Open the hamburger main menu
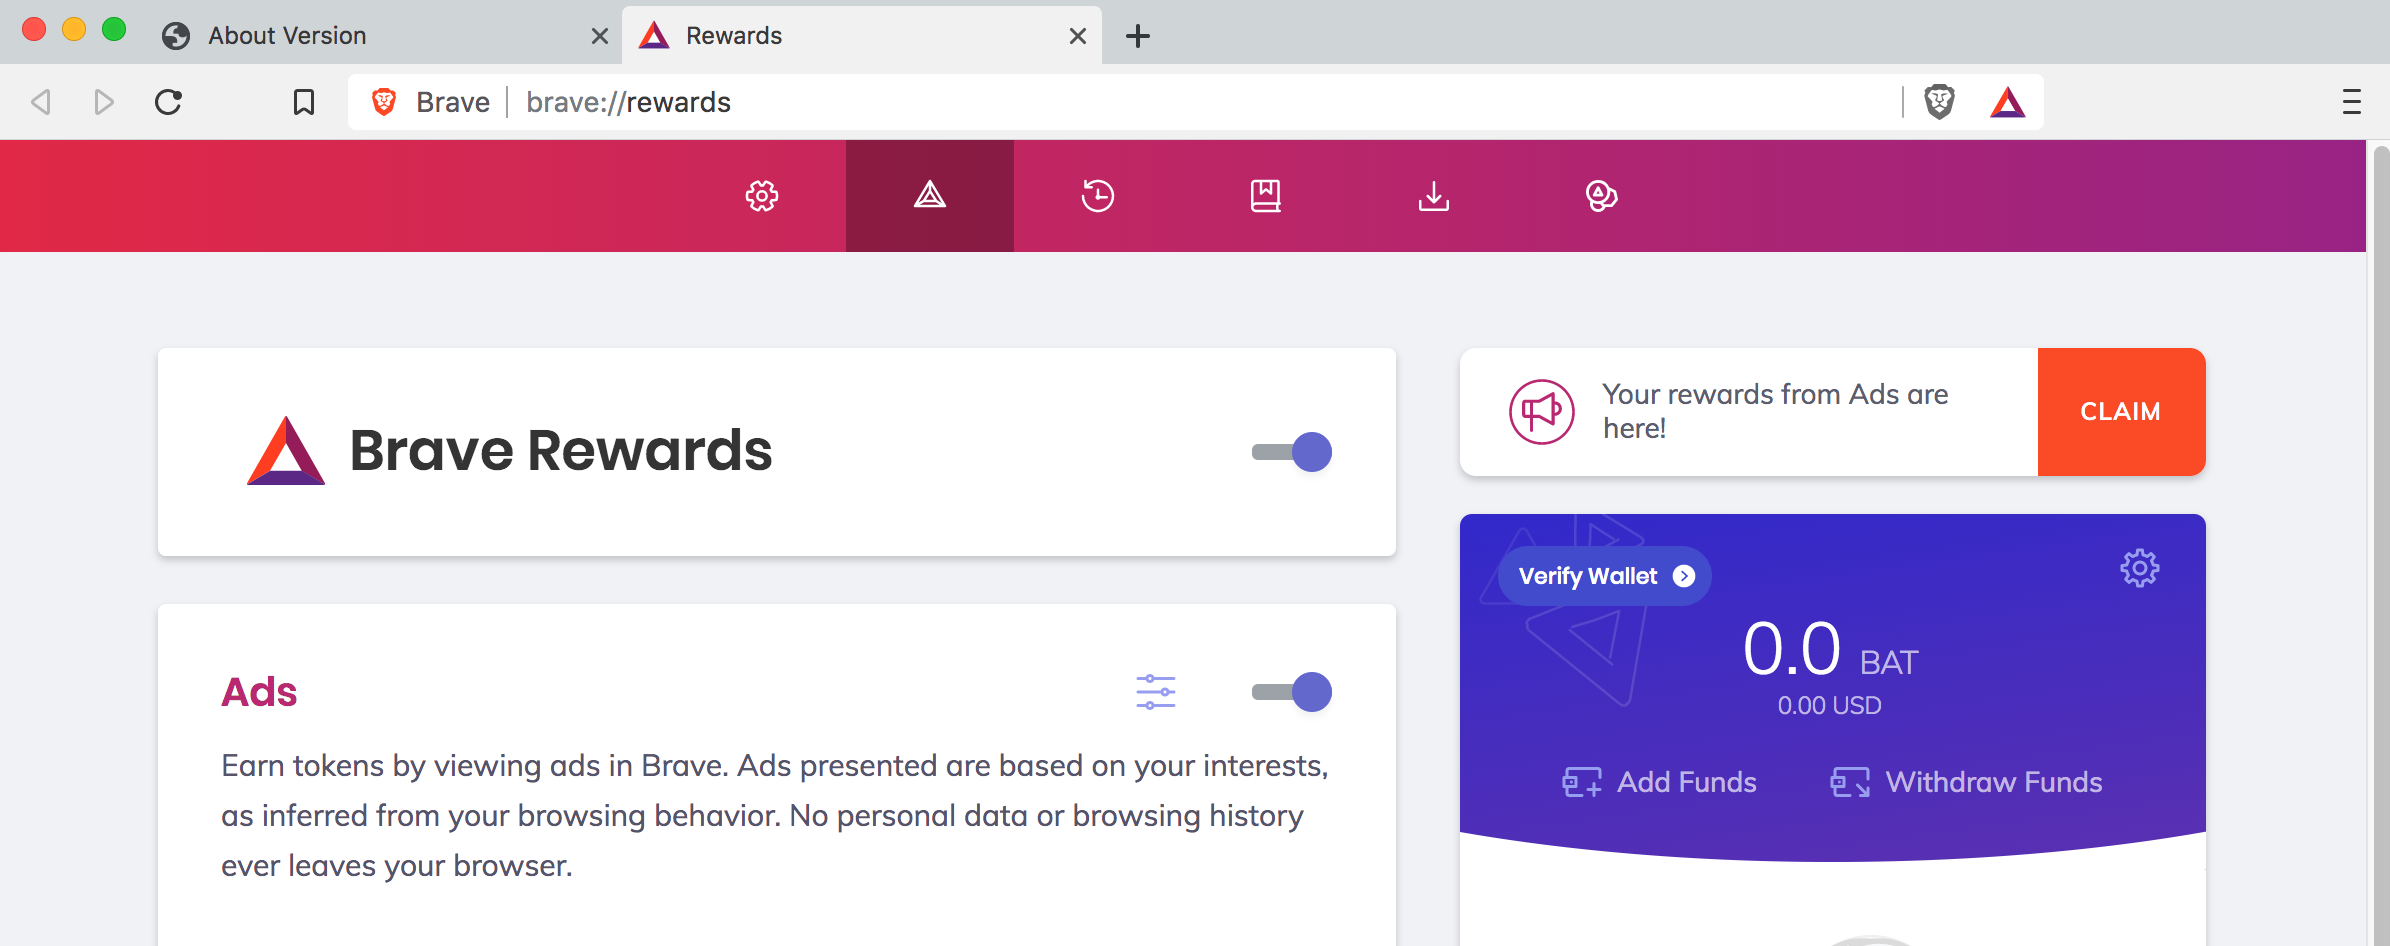2390x946 pixels. click(x=2352, y=102)
